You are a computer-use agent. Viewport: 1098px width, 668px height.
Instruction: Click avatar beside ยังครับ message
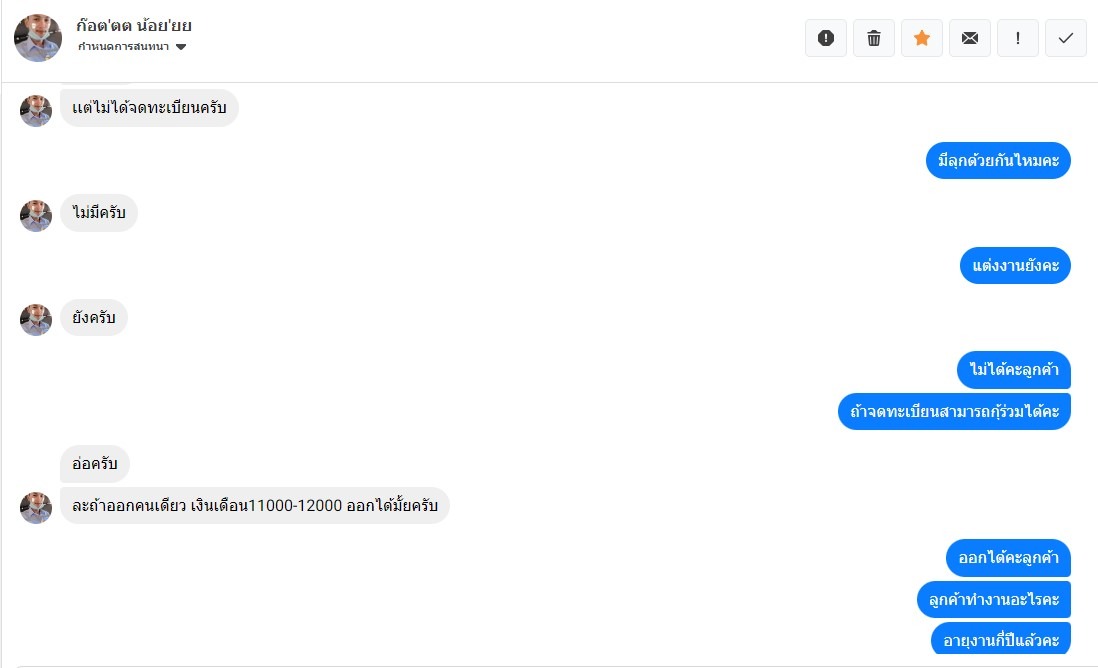[x=36, y=320]
